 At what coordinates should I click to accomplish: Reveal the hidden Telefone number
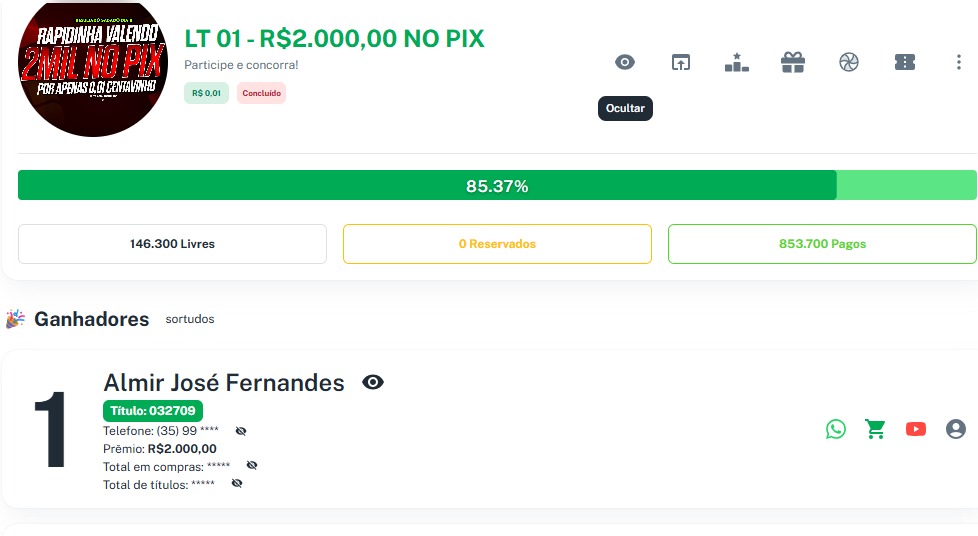point(241,431)
